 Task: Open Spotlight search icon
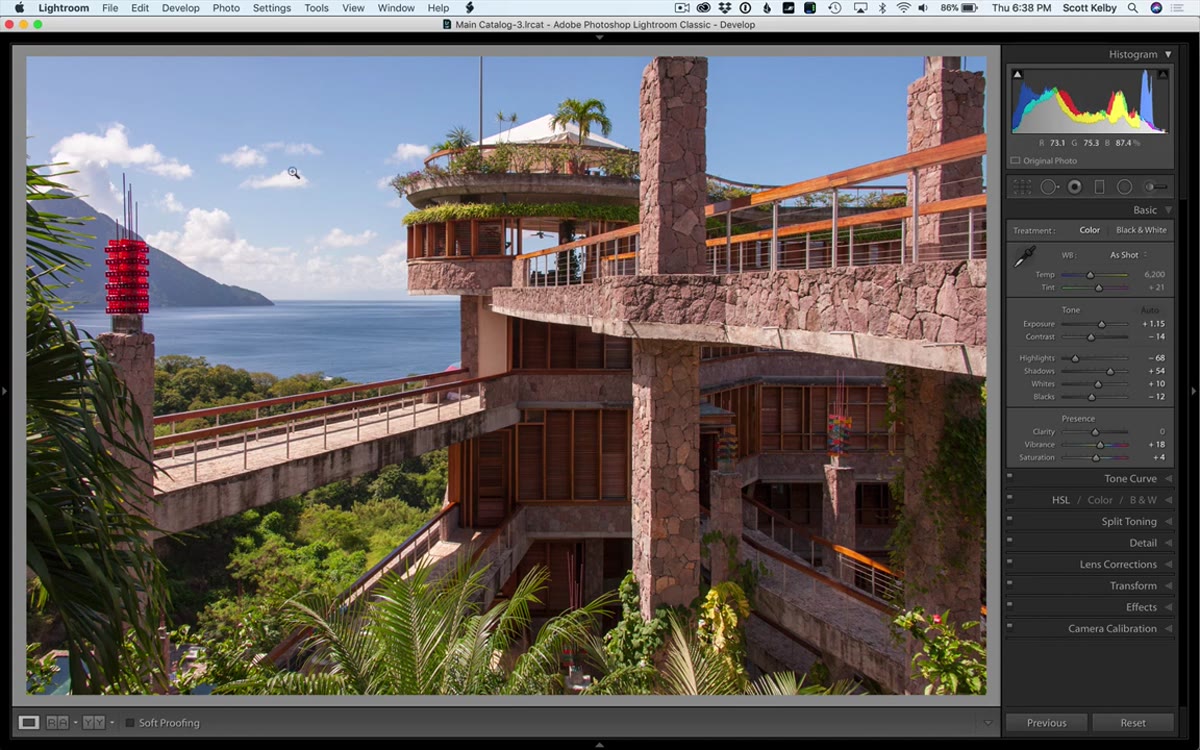[x=1135, y=8]
